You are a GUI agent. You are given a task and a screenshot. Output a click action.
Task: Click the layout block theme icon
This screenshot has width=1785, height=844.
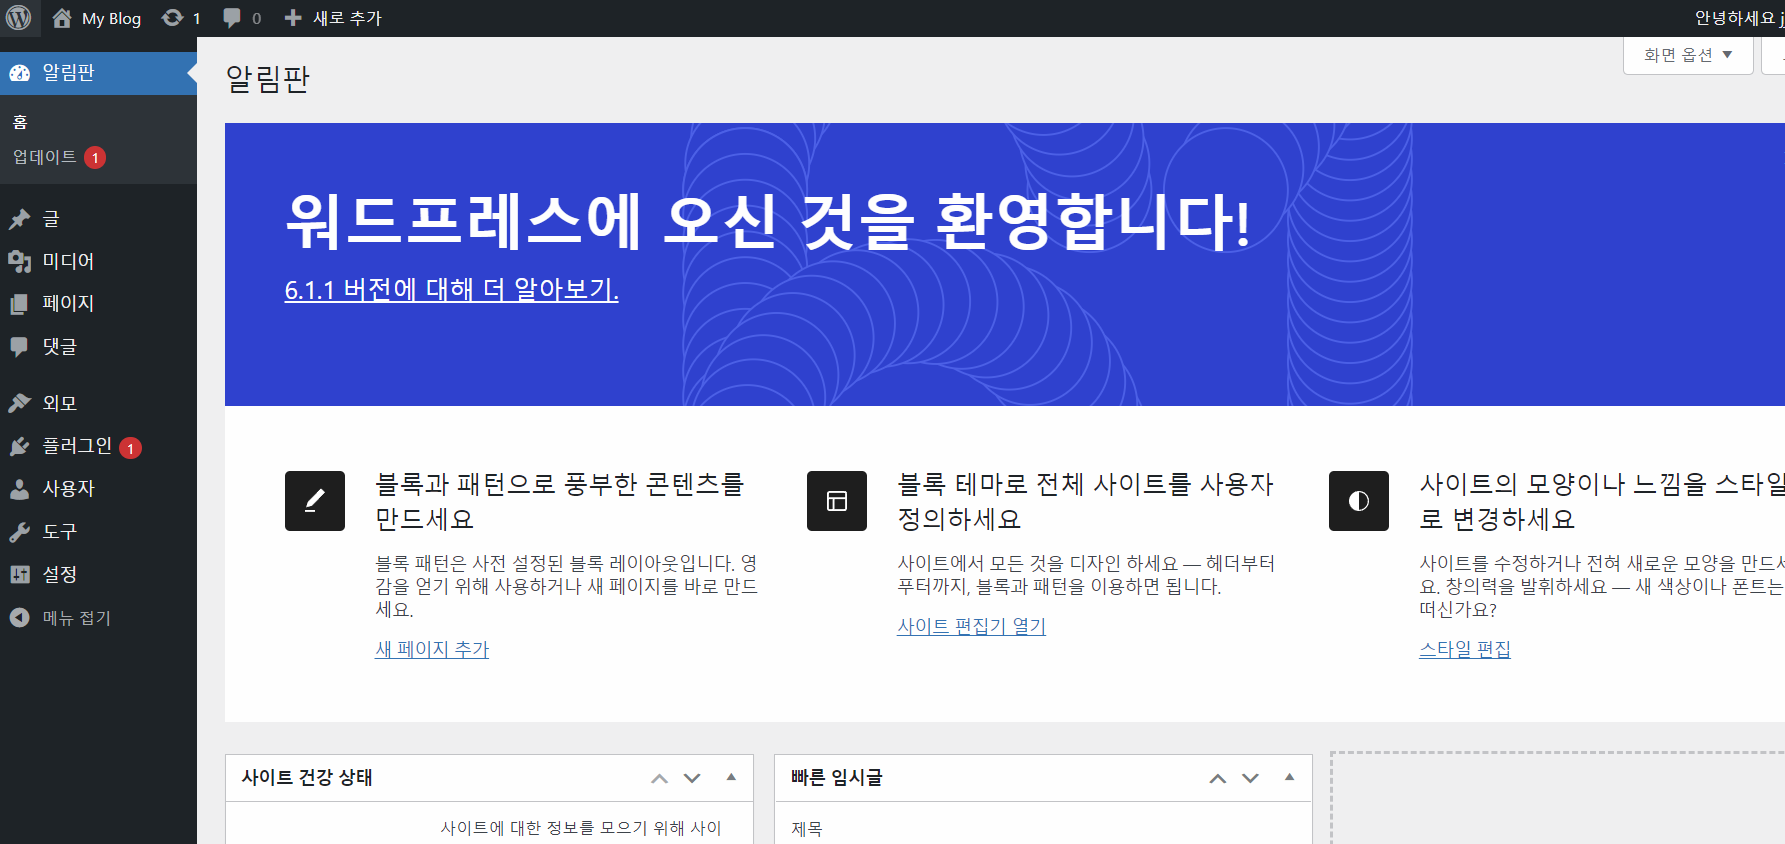click(837, 501)
